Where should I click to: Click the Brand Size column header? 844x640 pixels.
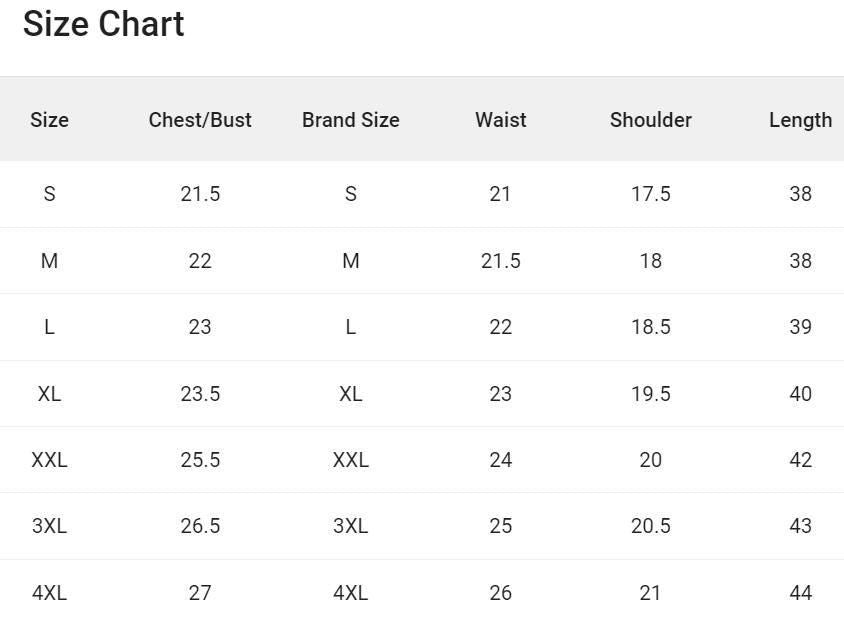350,120
